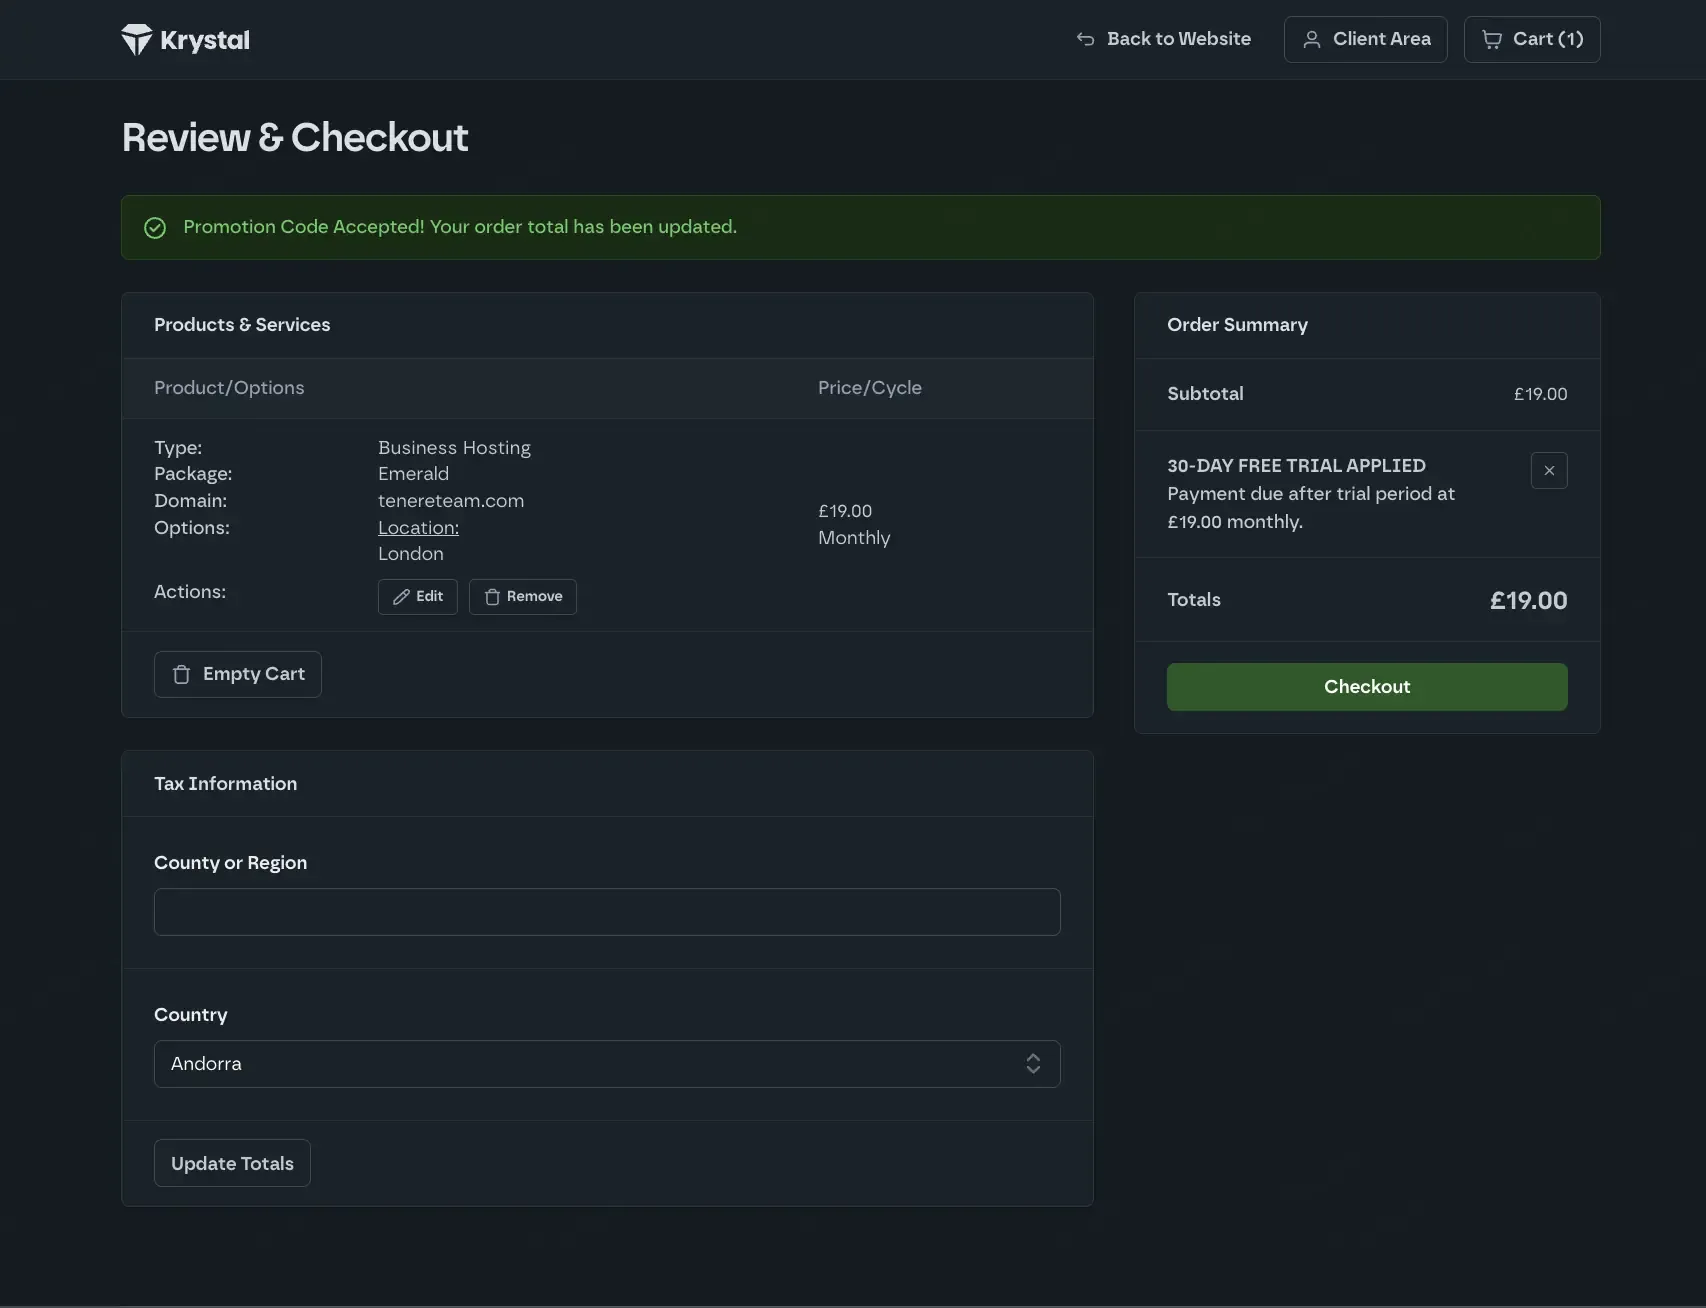The width and height of the screenshot is (1706, 1308).
Task: Click the pencil Edit icon for the product
Action: coord(401,597)
